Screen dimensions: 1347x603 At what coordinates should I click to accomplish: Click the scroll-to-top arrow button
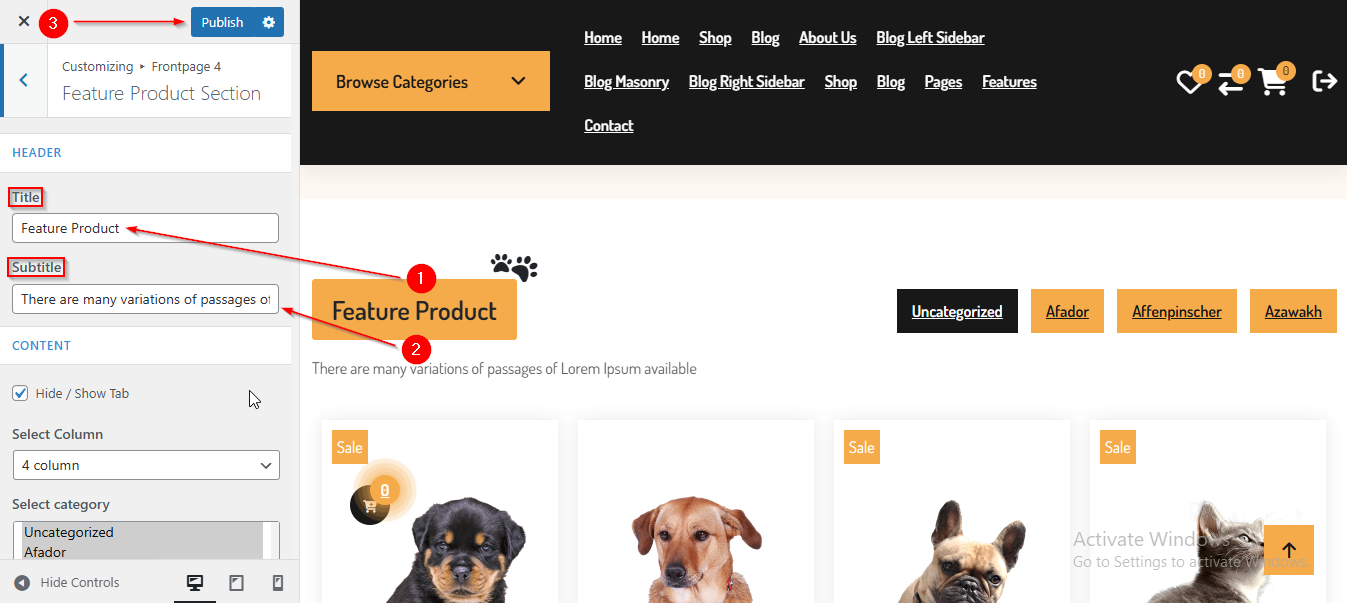pos(1289,550)
